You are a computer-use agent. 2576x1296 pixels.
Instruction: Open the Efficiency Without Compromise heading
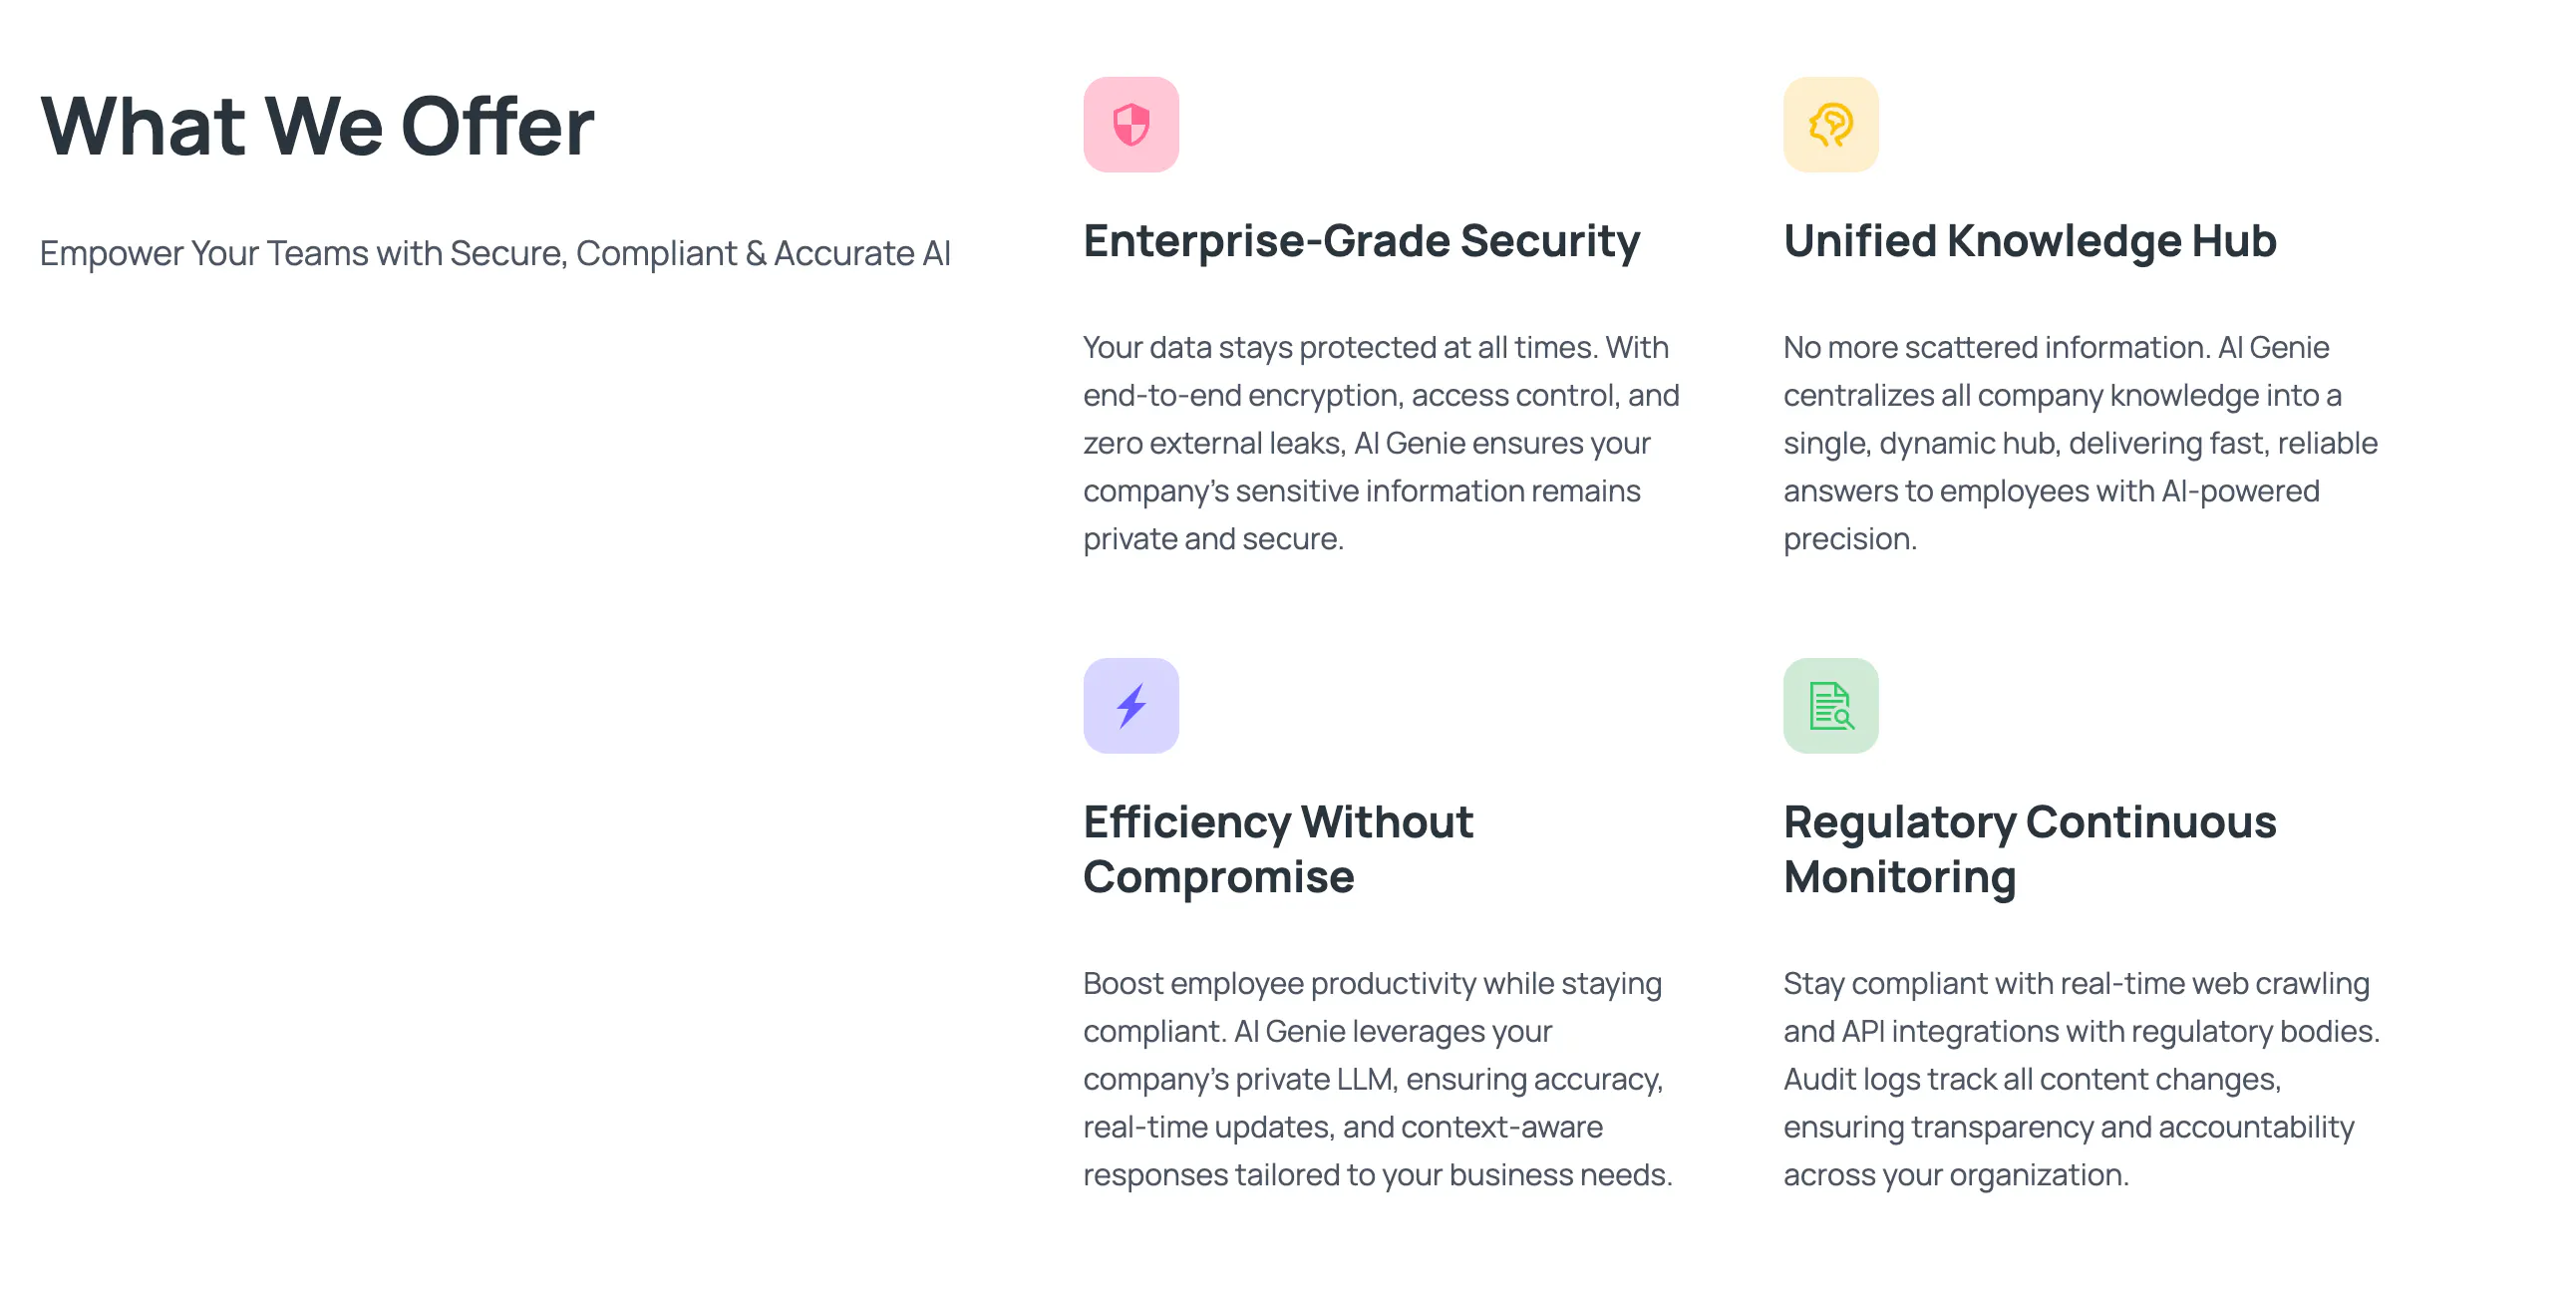1278,850
